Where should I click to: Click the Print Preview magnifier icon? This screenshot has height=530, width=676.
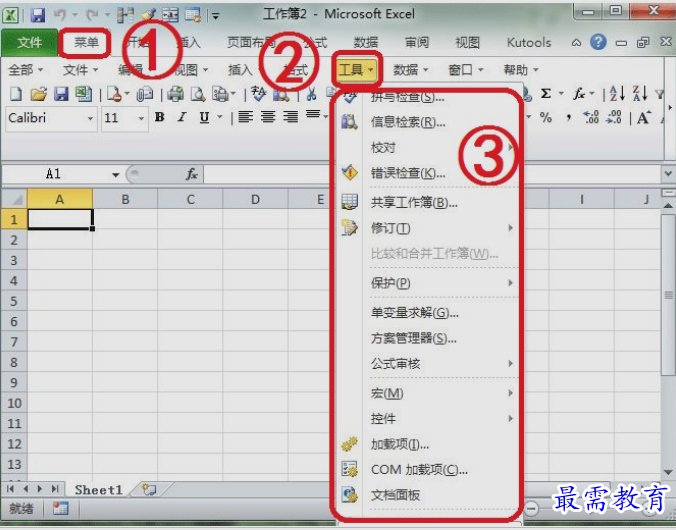198,94
